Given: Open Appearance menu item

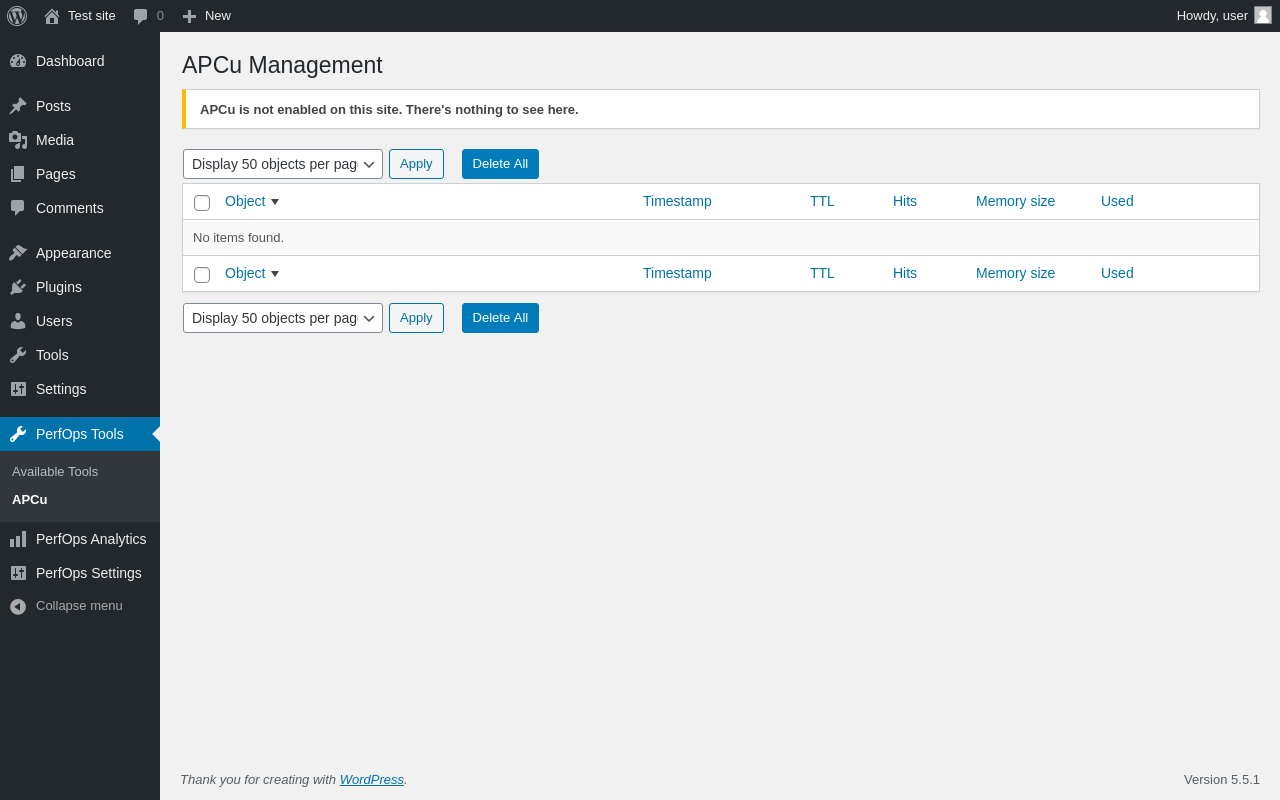Looking at the screenshot, I should (x=80, y=253).
